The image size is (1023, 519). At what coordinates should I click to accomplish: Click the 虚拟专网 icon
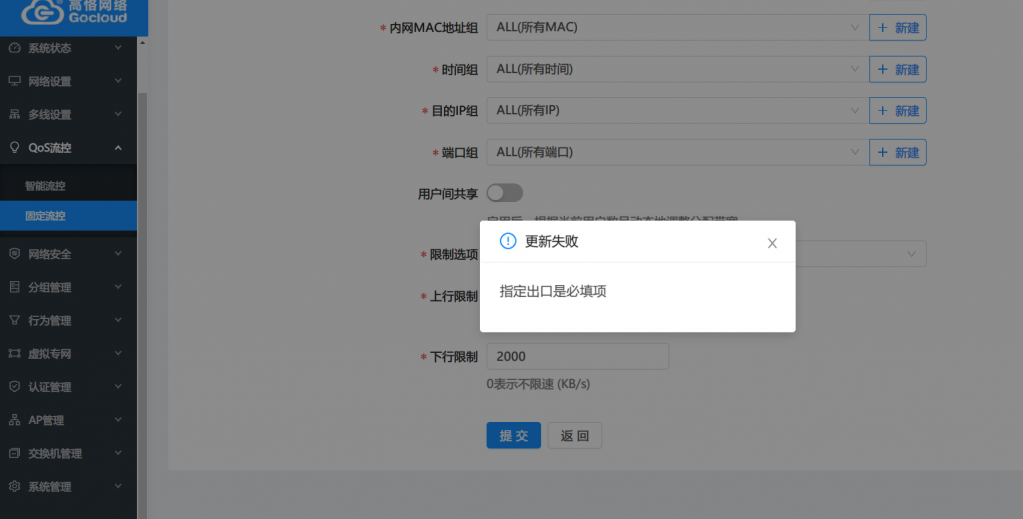[x=14, y=354]
